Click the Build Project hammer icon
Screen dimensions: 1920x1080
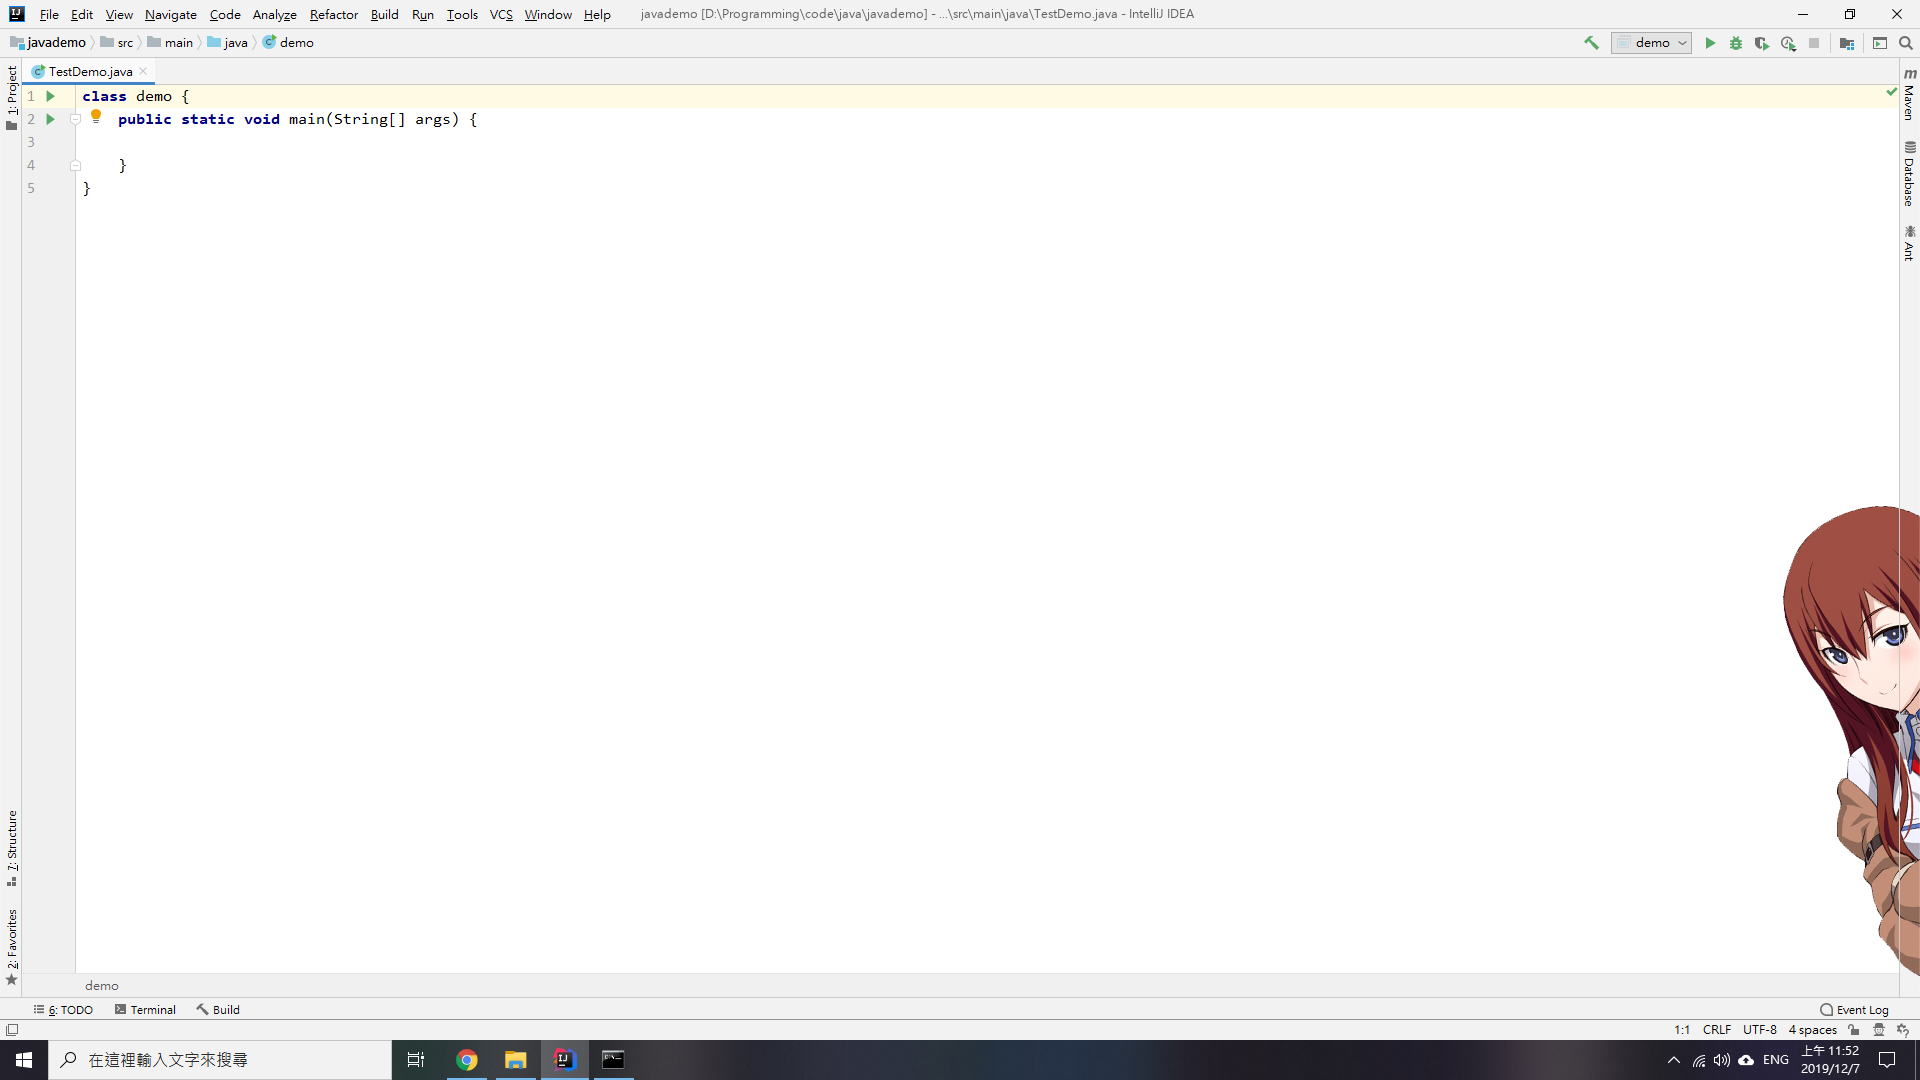[1591, 43]
